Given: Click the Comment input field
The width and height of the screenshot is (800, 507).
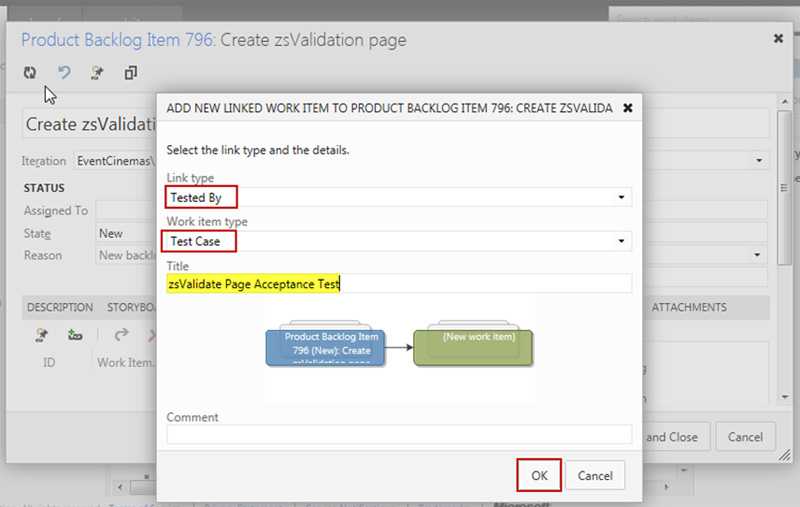Looking at the screenshot, I should tap(398, 434).
